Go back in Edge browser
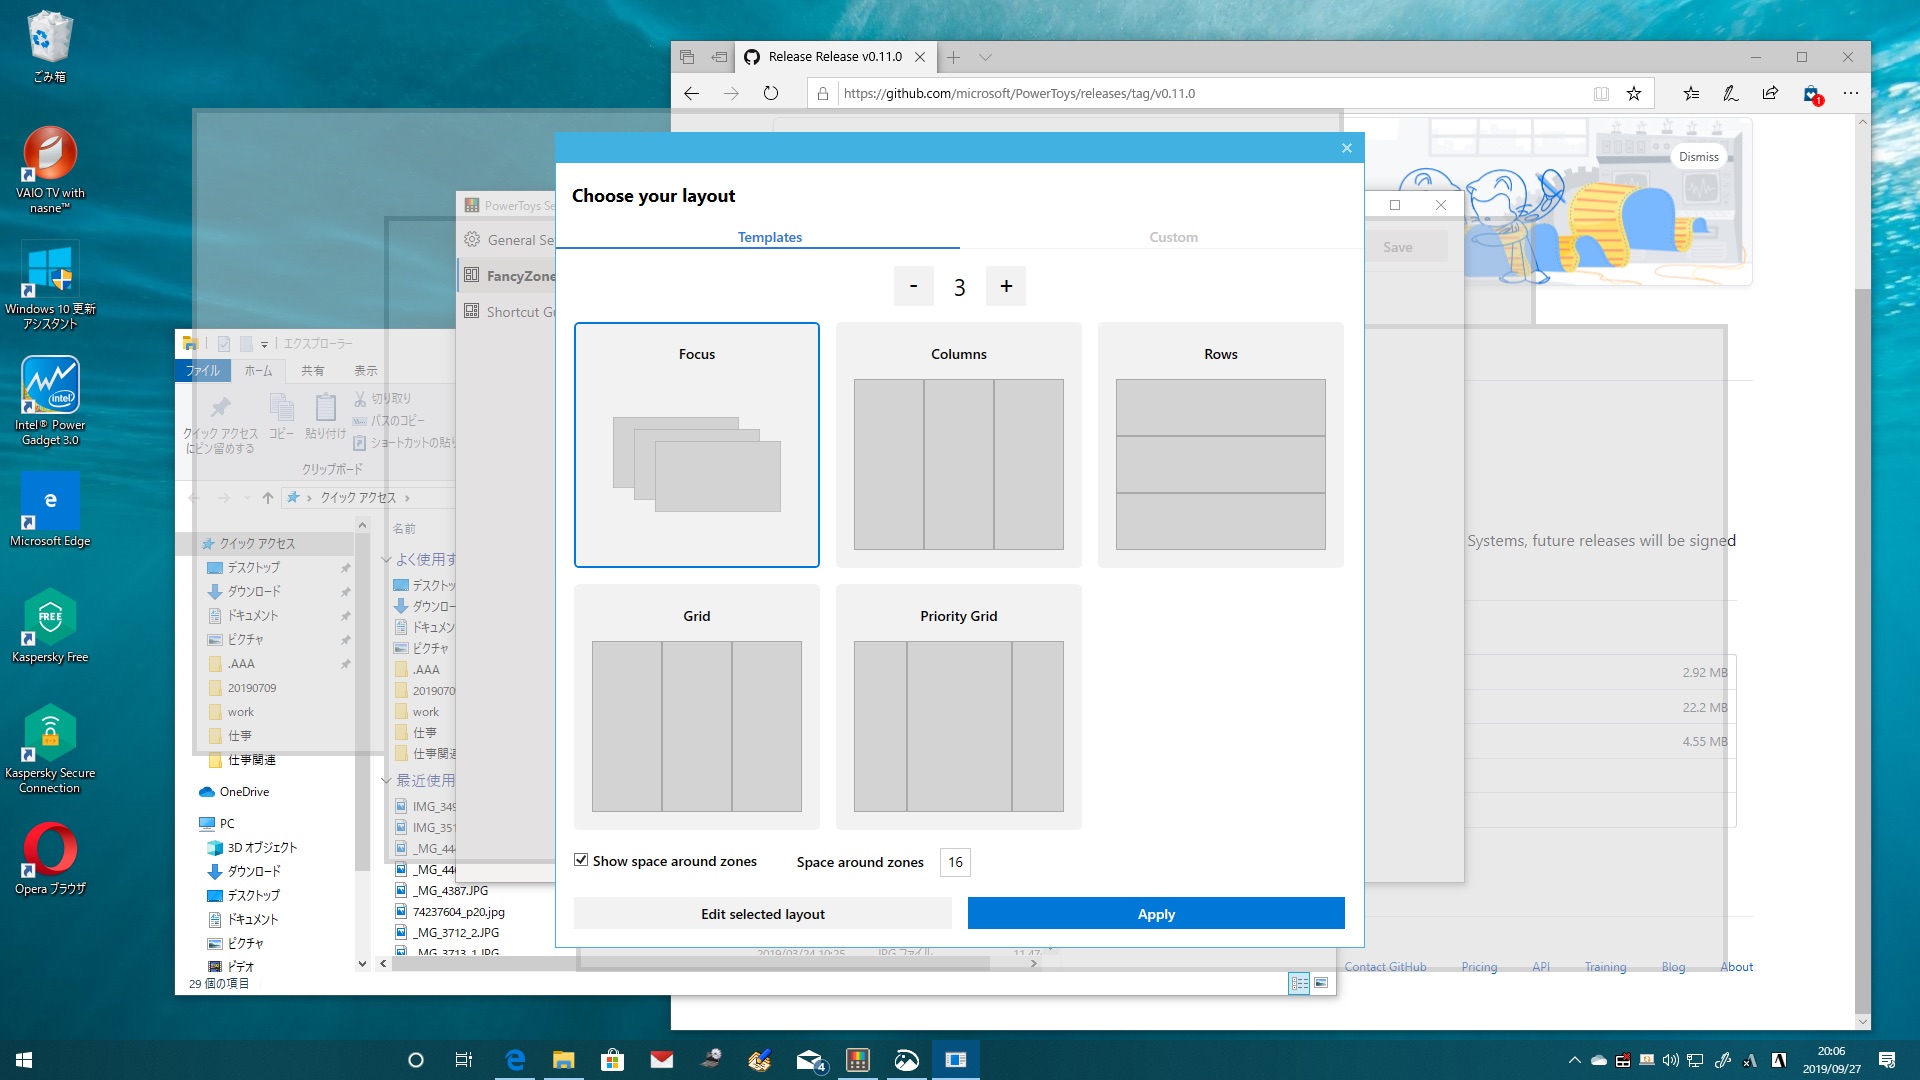The width and height of the screenshot is (1920, 1080). point(692,93)
